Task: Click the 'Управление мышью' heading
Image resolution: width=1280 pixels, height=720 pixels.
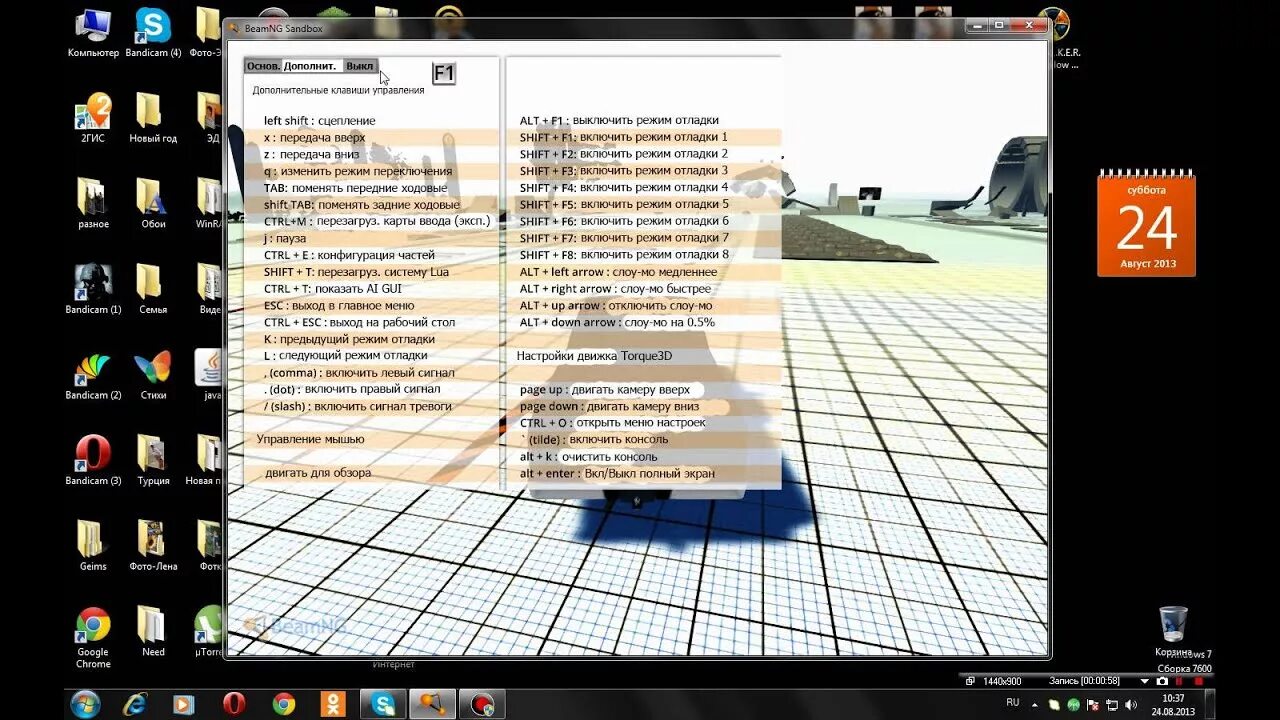Action: 310,439
